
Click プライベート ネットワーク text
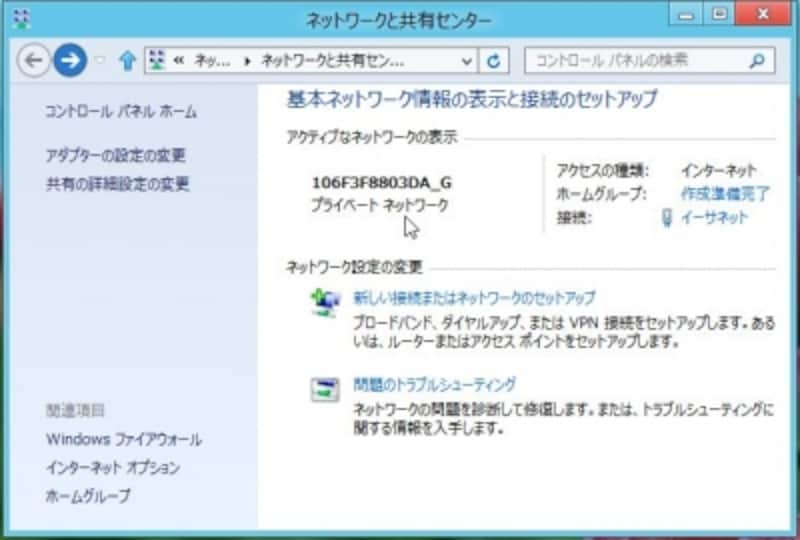click(x=380, y=205)
